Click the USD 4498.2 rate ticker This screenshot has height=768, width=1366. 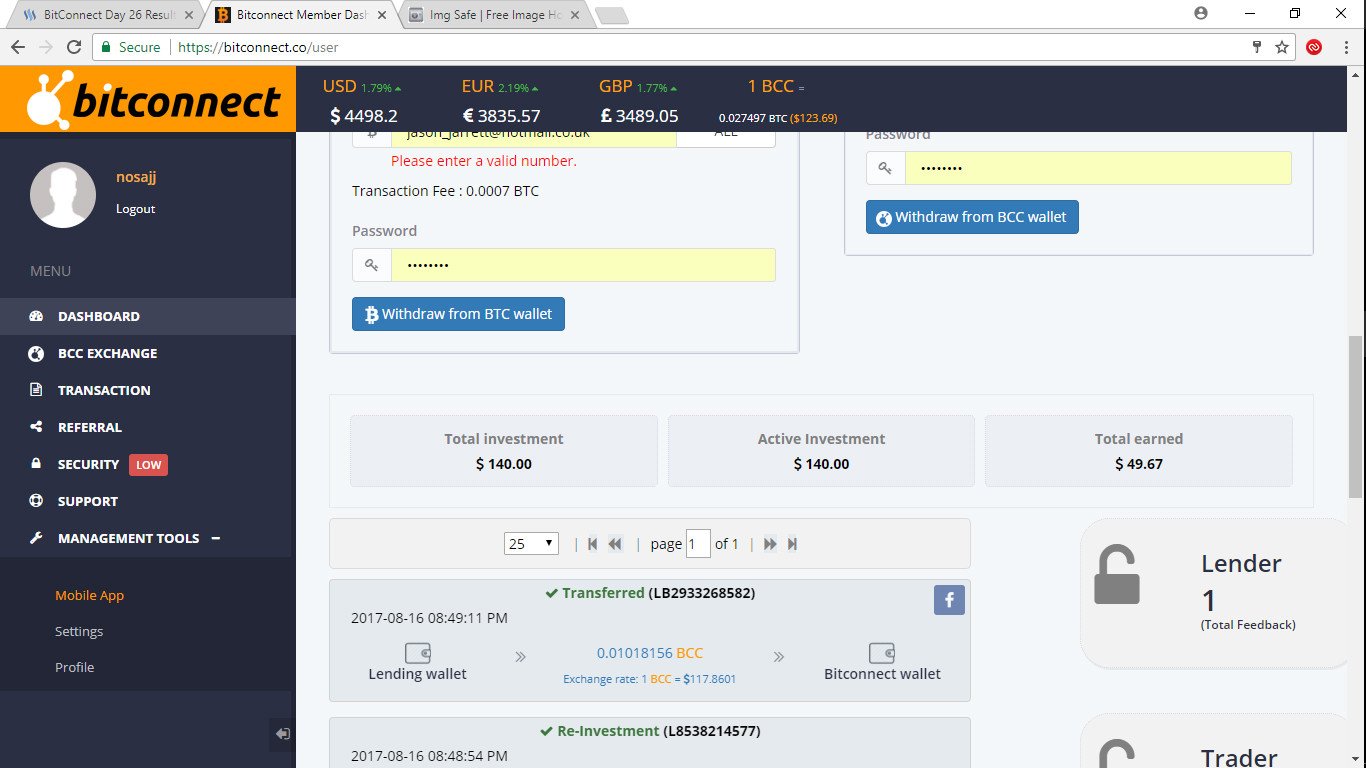364,101
